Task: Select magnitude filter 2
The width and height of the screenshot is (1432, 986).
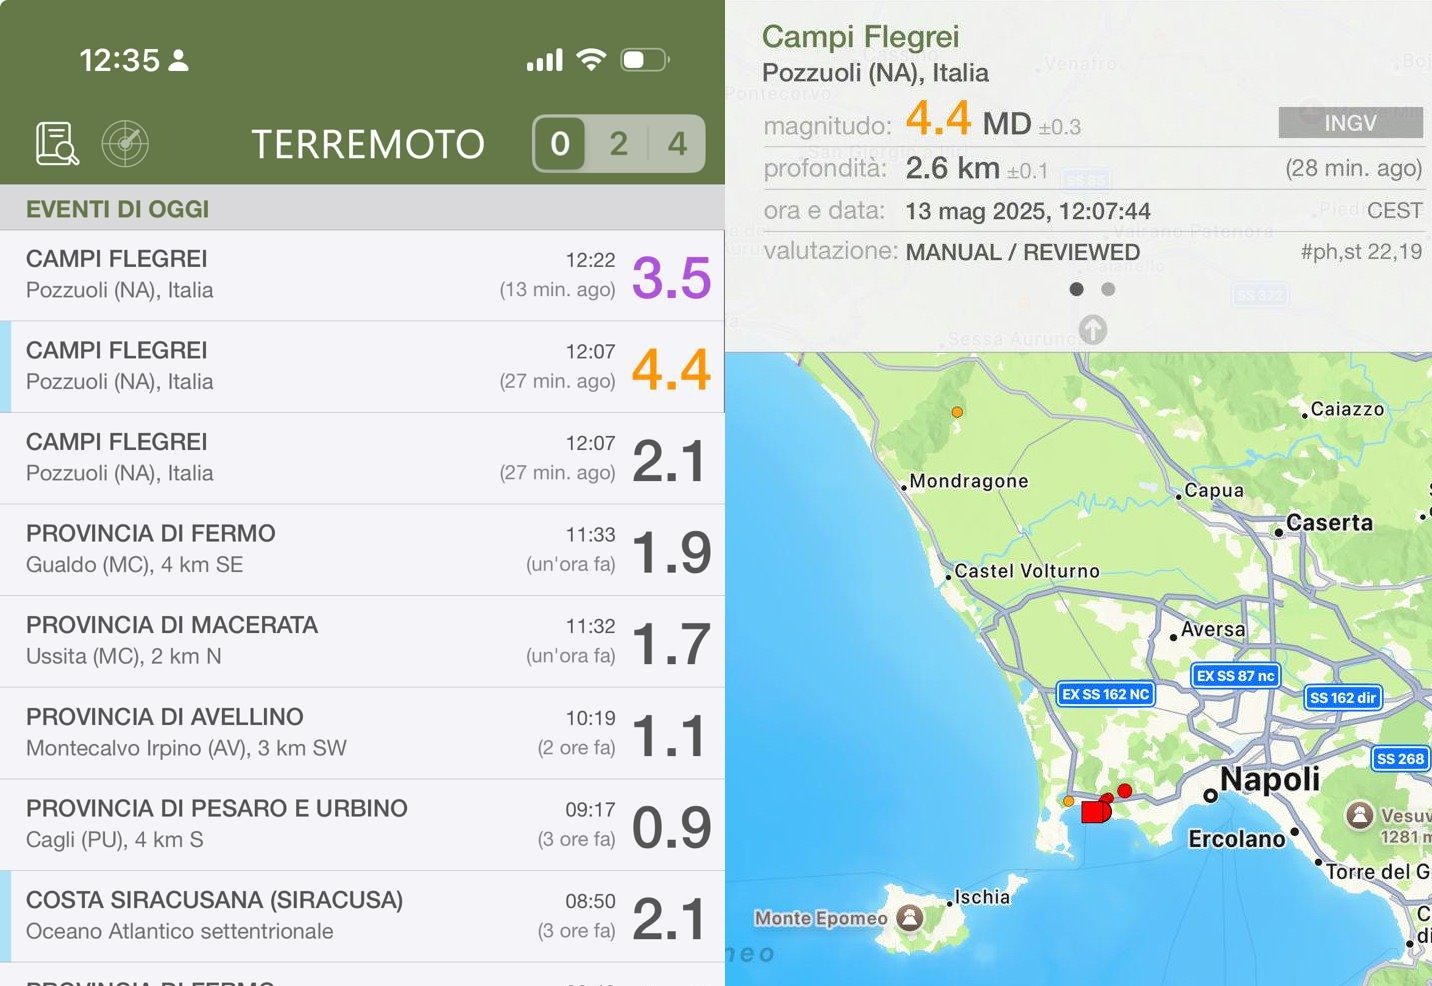Action: point(619,144)
